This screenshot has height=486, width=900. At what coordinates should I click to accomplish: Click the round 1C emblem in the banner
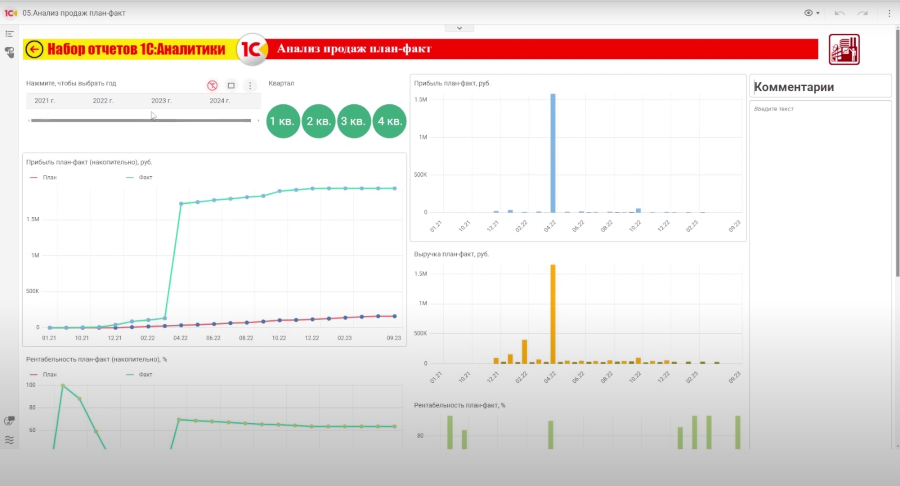(x=251, y=49)
